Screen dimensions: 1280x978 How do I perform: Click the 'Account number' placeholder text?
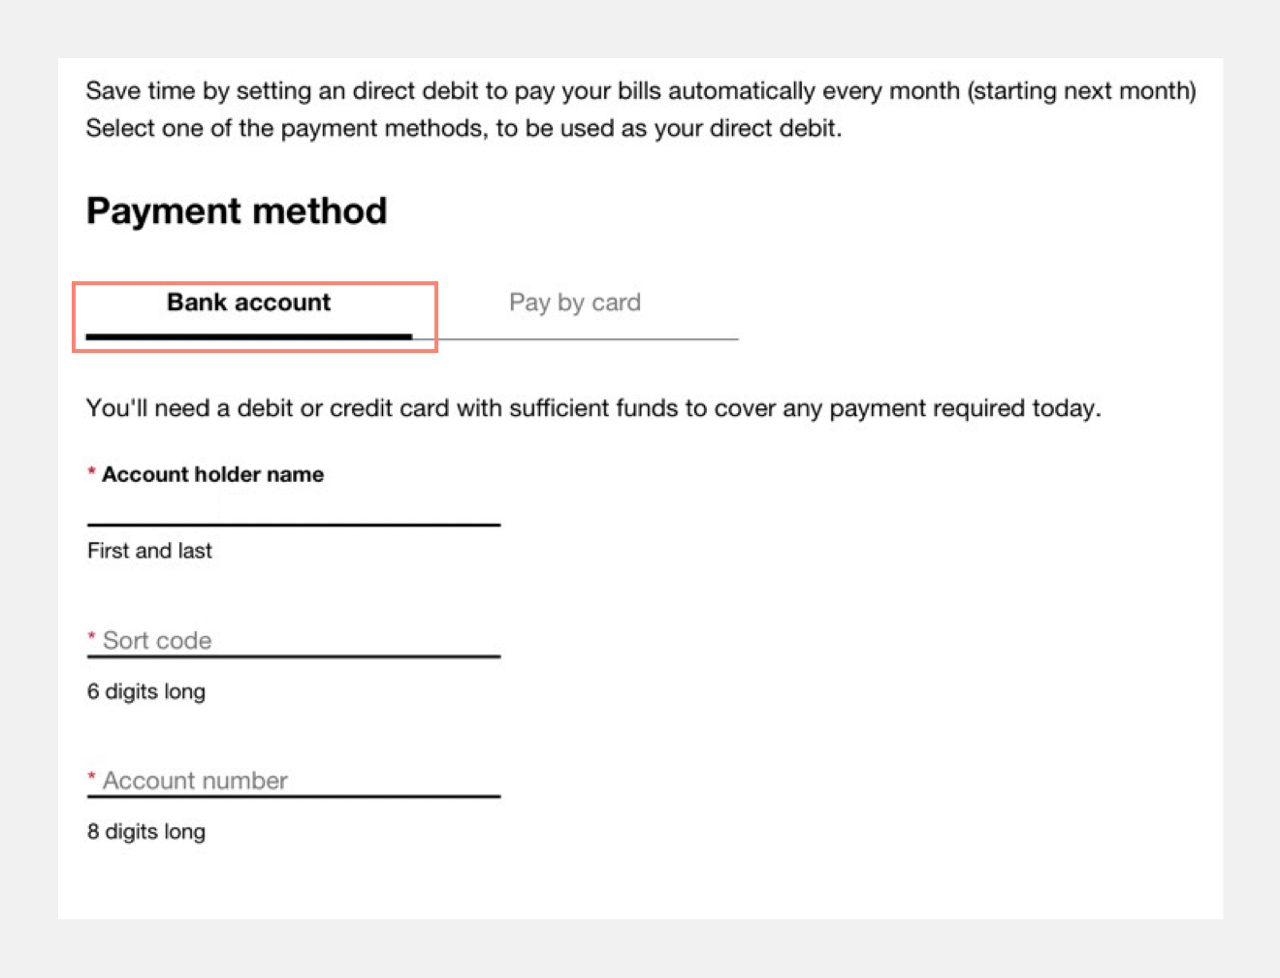tap(195, 781)
